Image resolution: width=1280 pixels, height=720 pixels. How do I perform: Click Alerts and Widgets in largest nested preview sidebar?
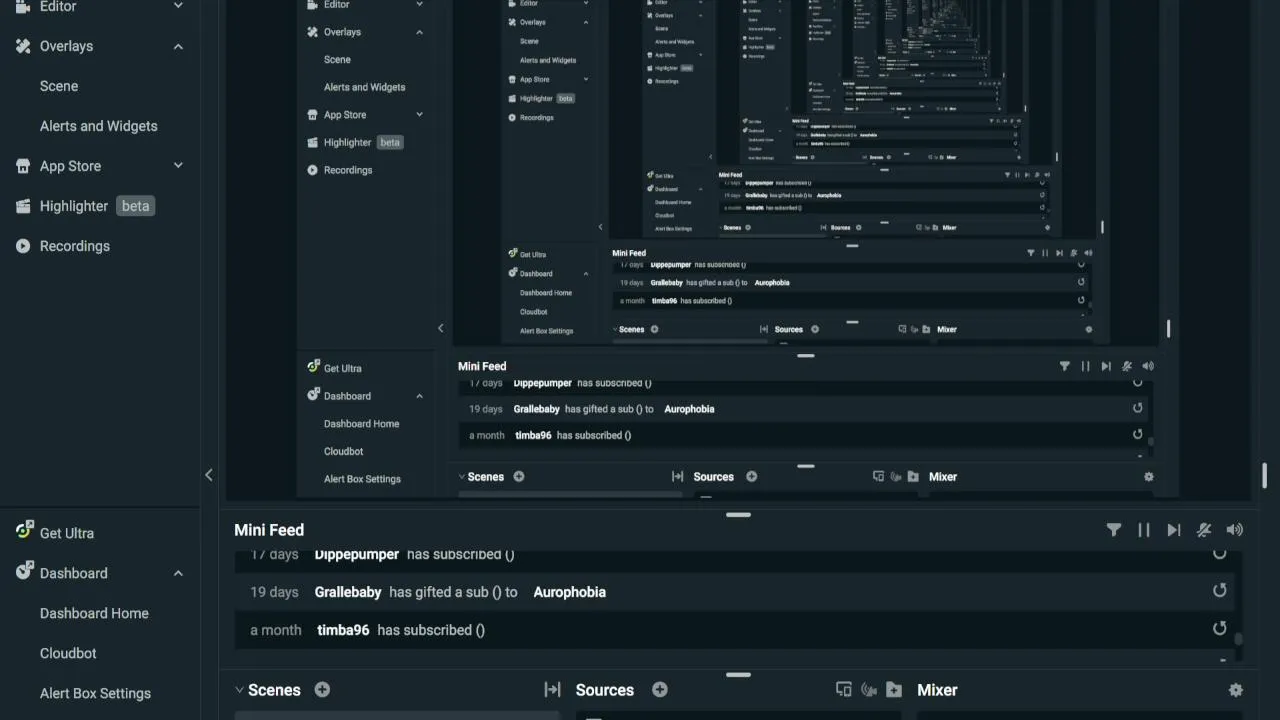tap(364, 87)
